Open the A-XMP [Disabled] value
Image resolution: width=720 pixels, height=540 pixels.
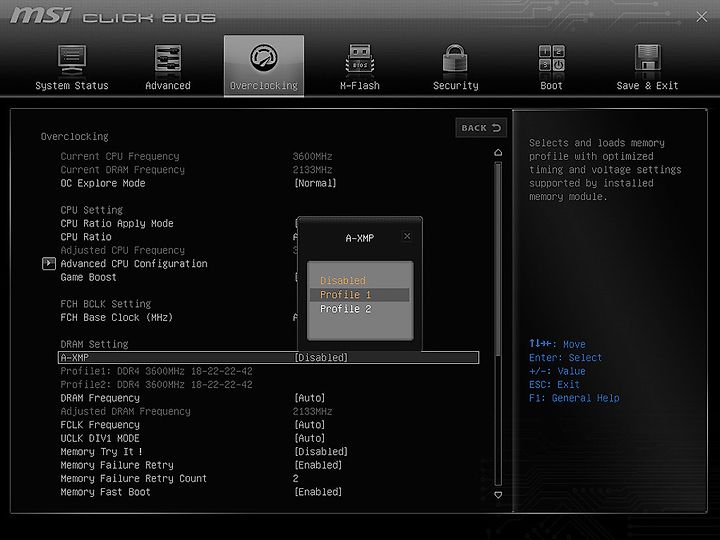(321, 358)
